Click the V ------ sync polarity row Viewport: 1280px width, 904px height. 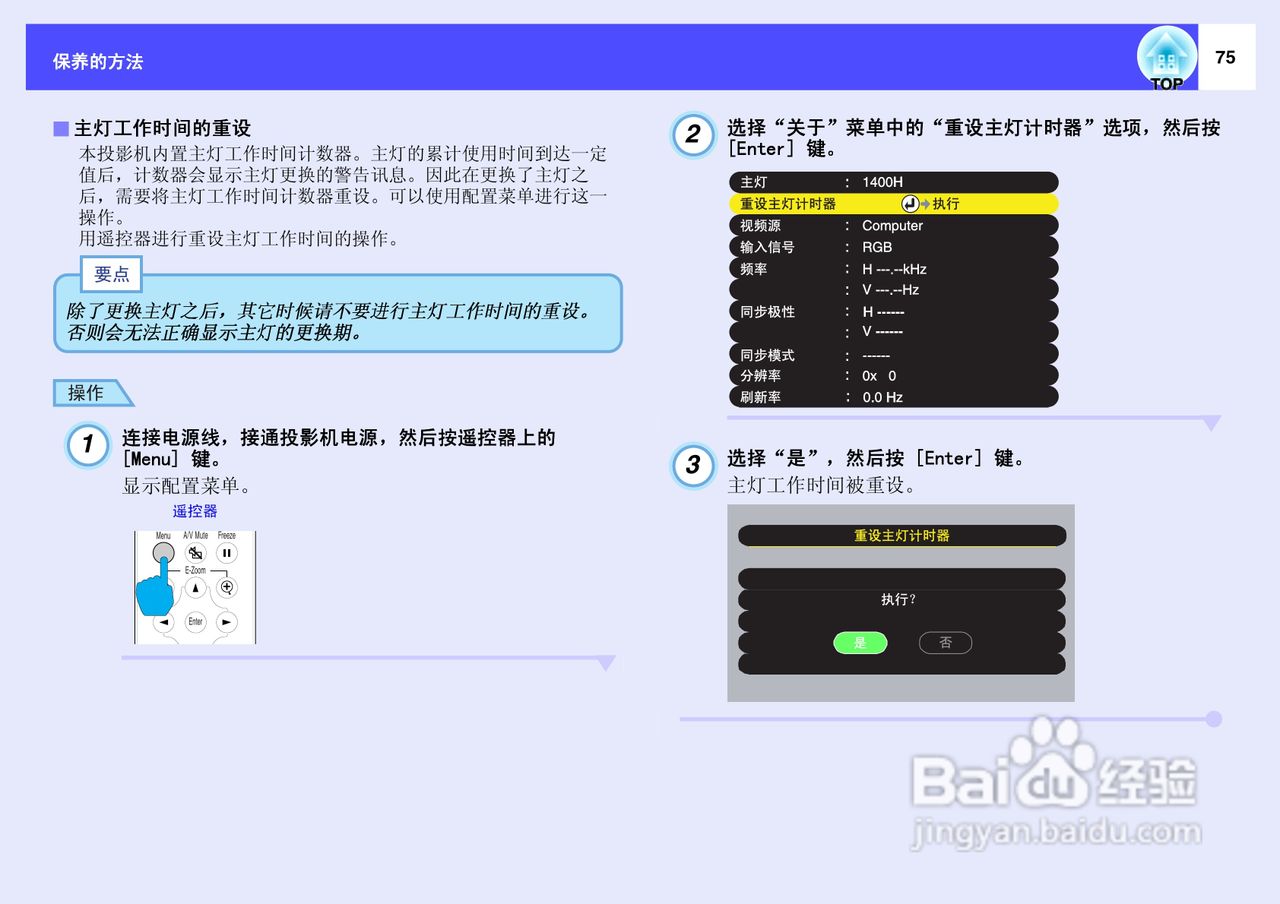tap(893, 333)
